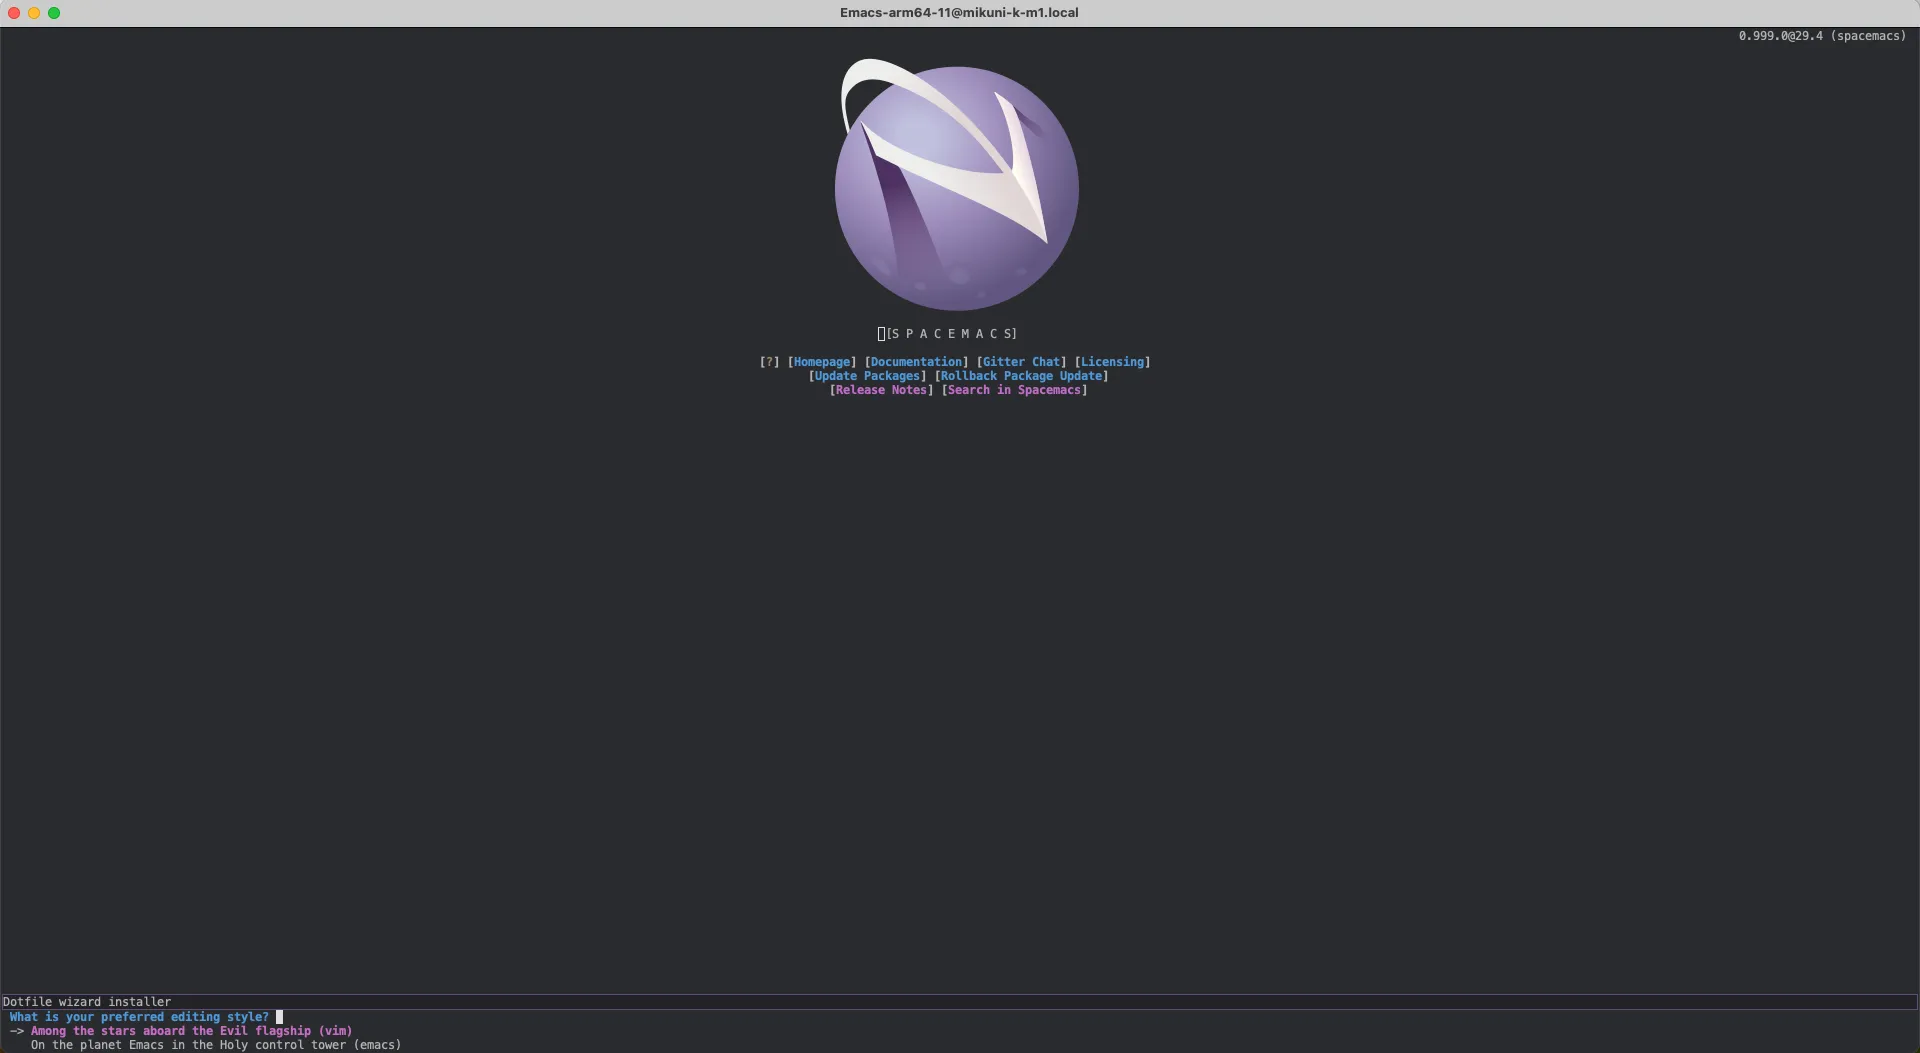Open the Gitter Chat link

pyautogui.click(x=1021, y=361)
